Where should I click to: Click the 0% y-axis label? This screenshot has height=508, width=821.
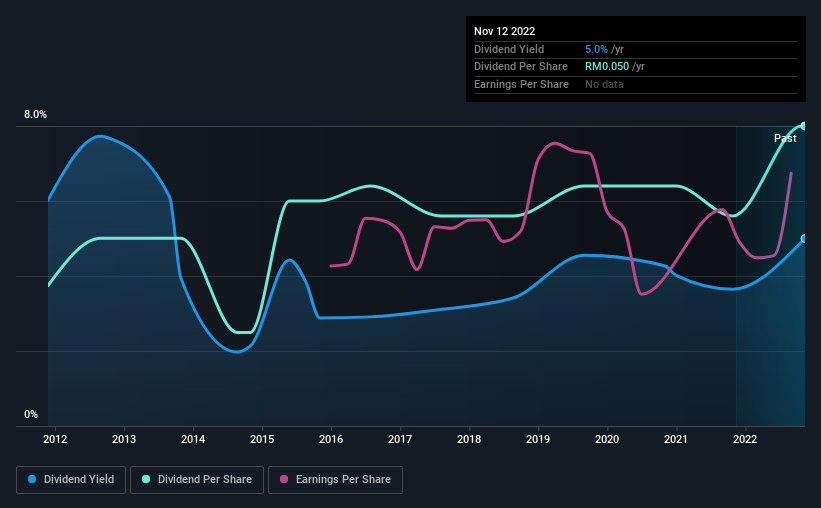[31, 414]
